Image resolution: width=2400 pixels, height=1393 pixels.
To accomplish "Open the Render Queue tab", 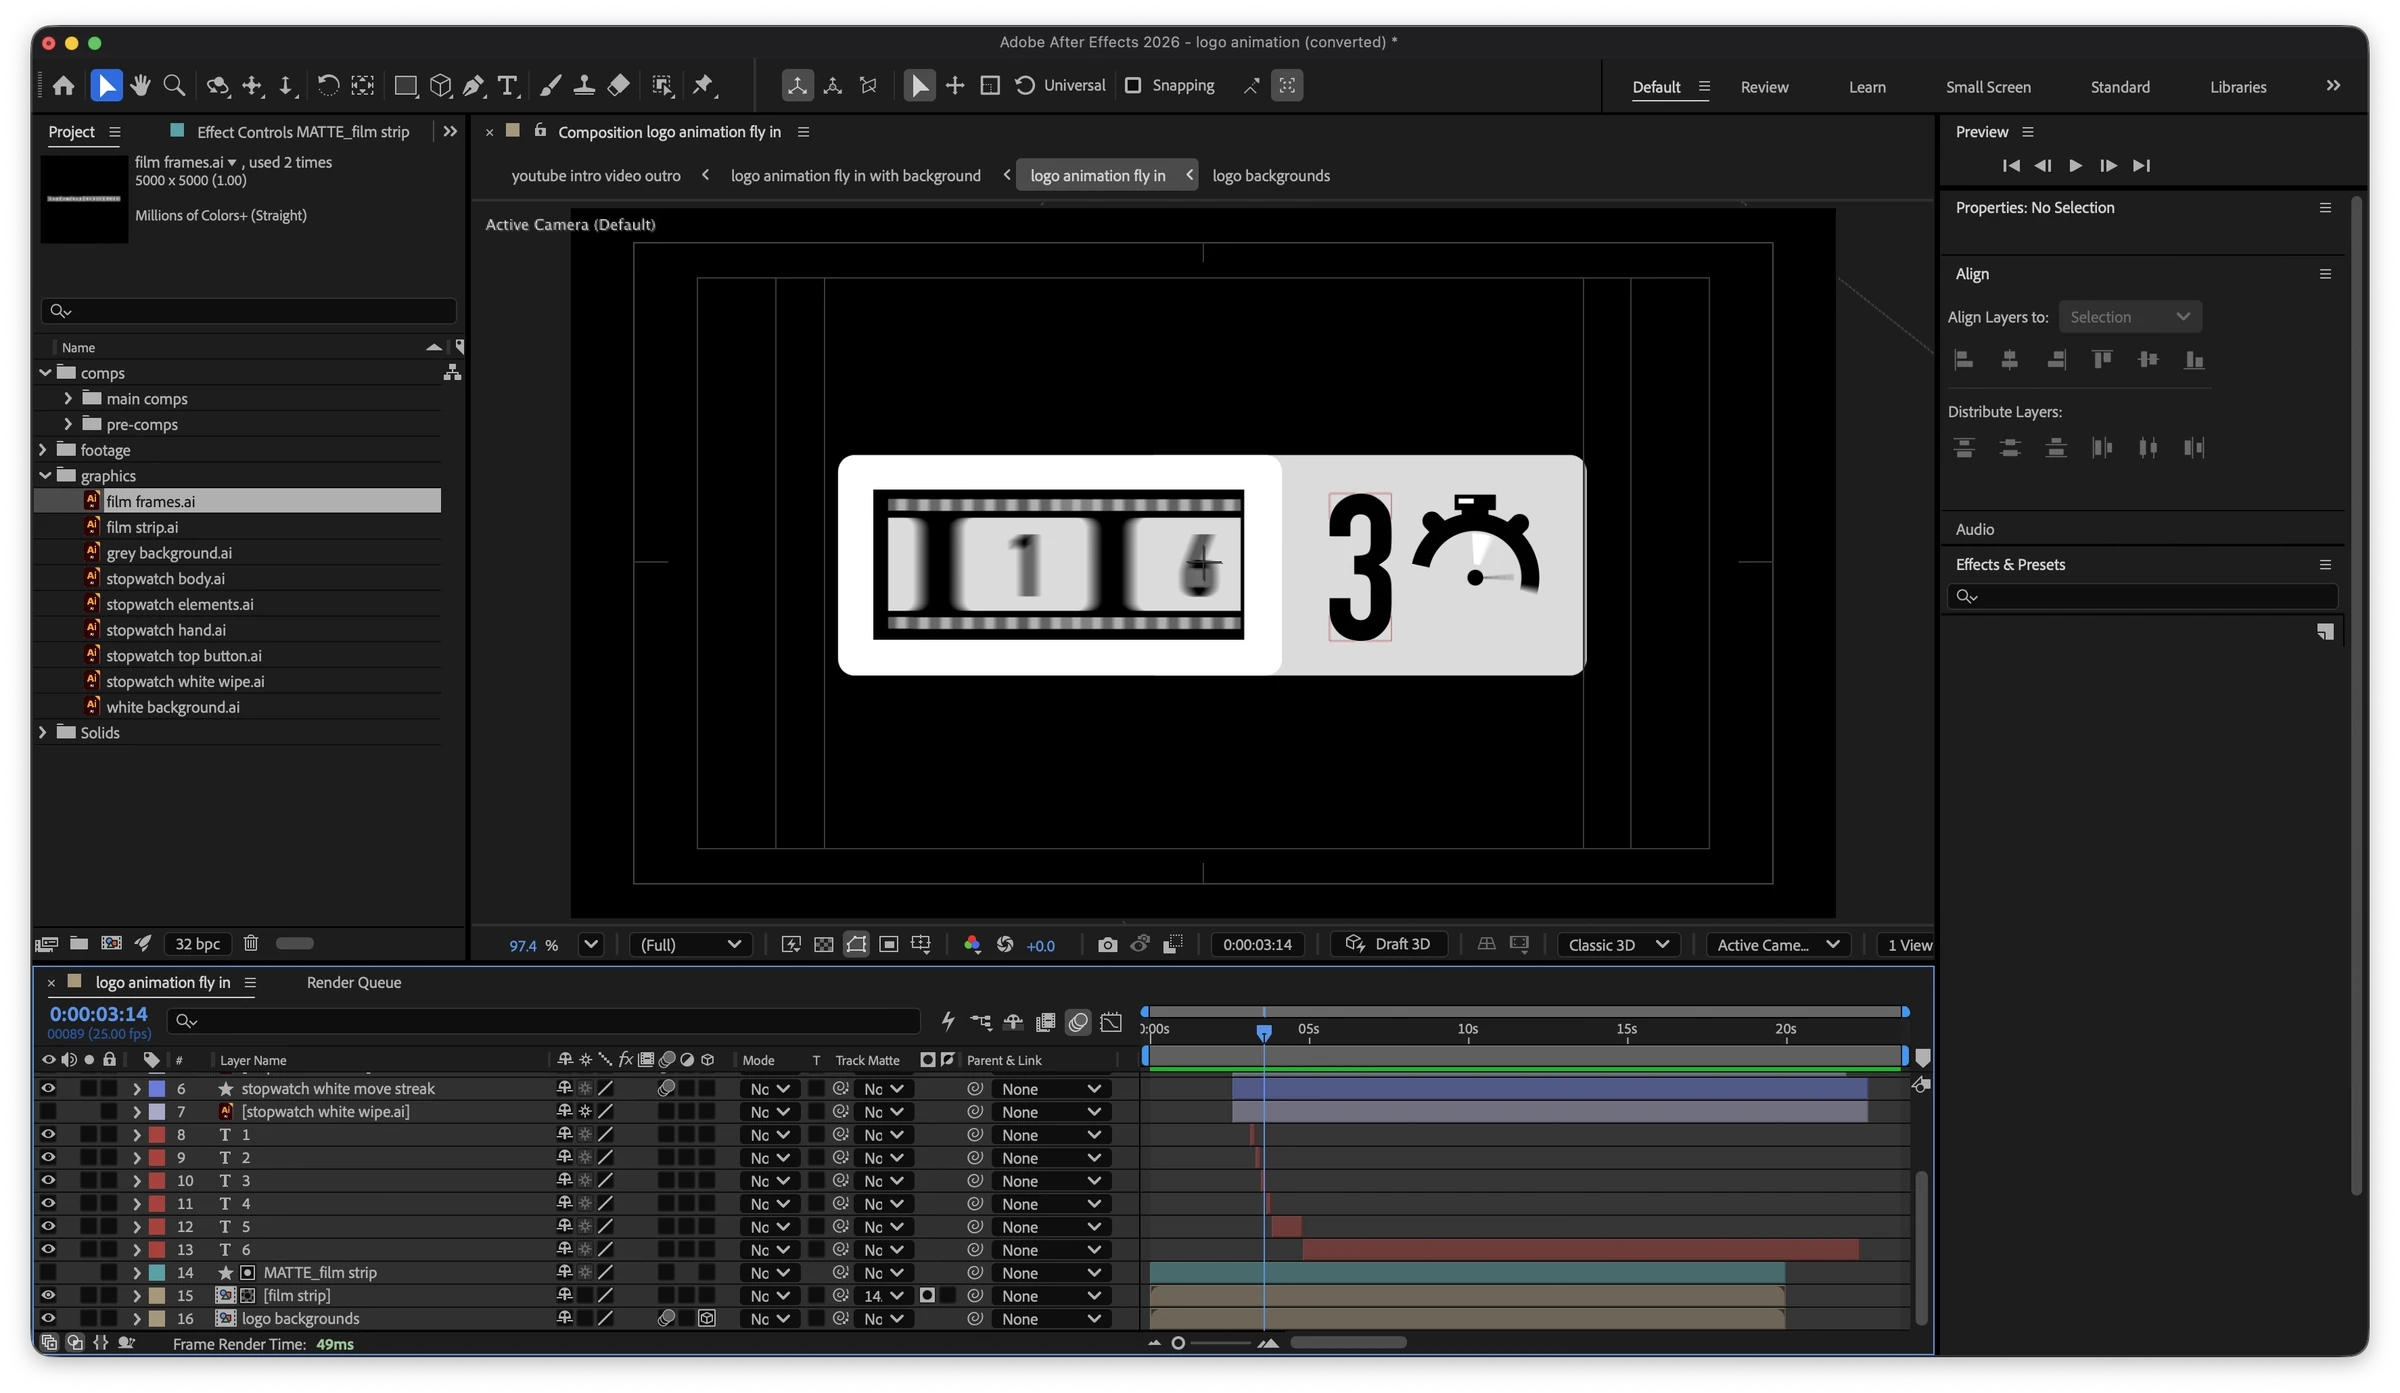I will point(354,983).
